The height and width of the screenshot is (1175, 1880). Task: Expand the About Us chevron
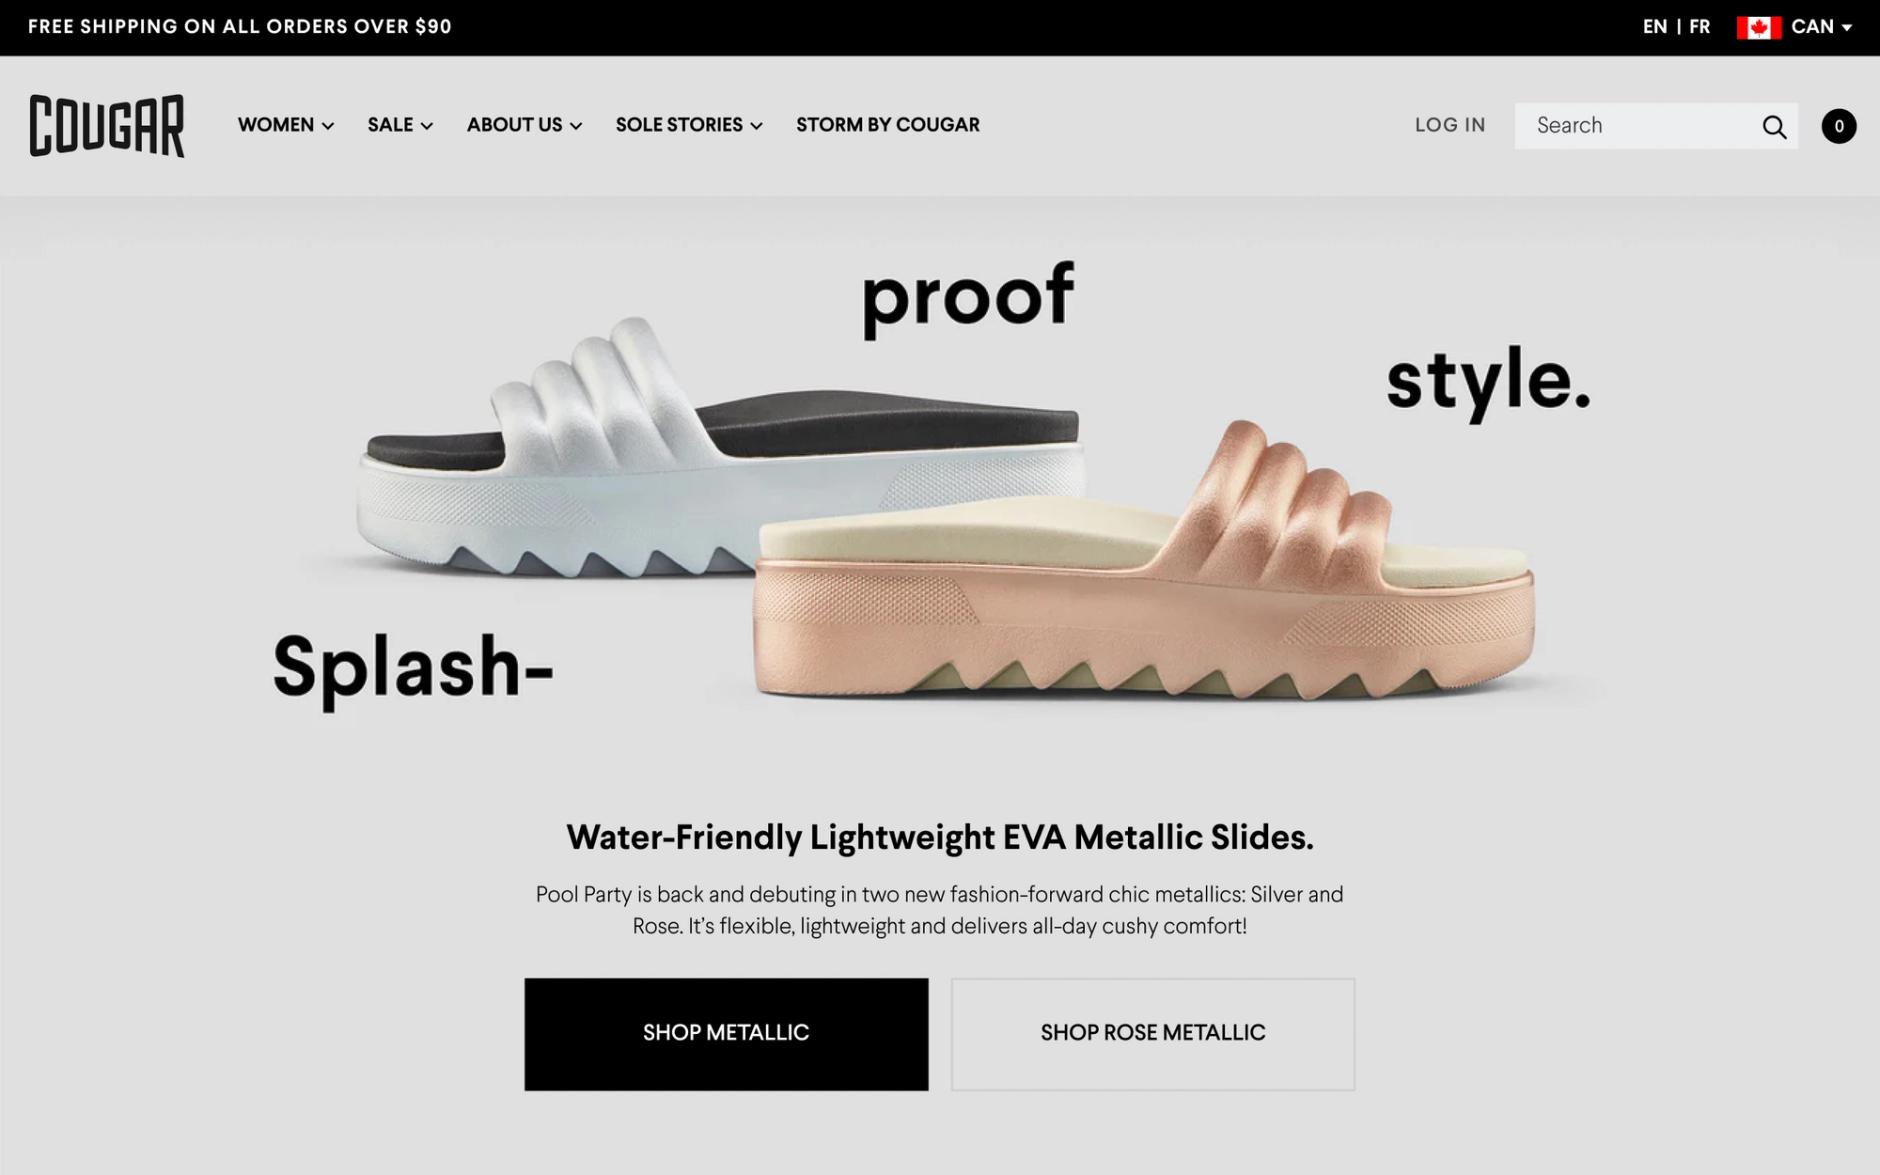tap(576, 126)
